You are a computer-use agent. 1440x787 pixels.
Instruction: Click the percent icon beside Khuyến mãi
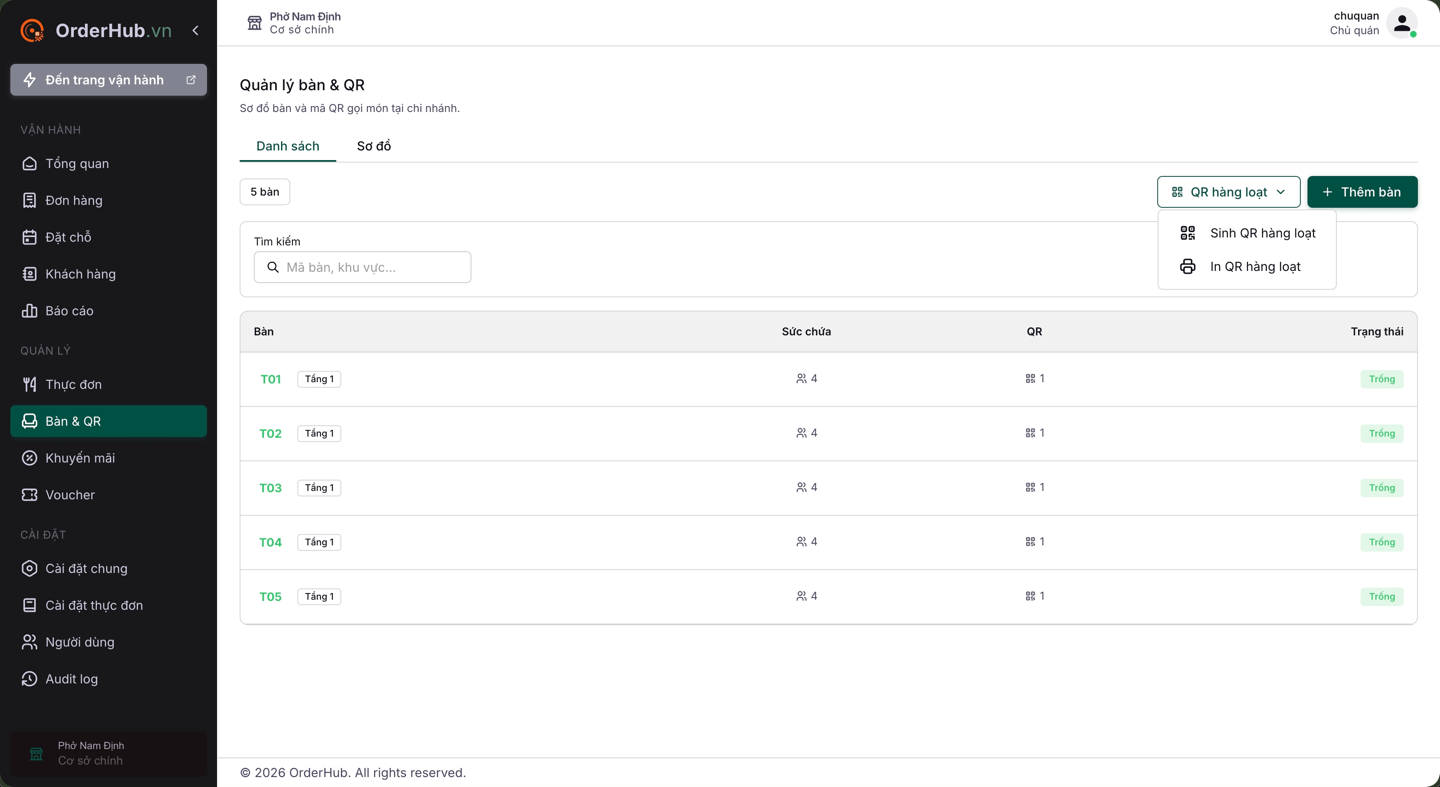click(29, 458)
